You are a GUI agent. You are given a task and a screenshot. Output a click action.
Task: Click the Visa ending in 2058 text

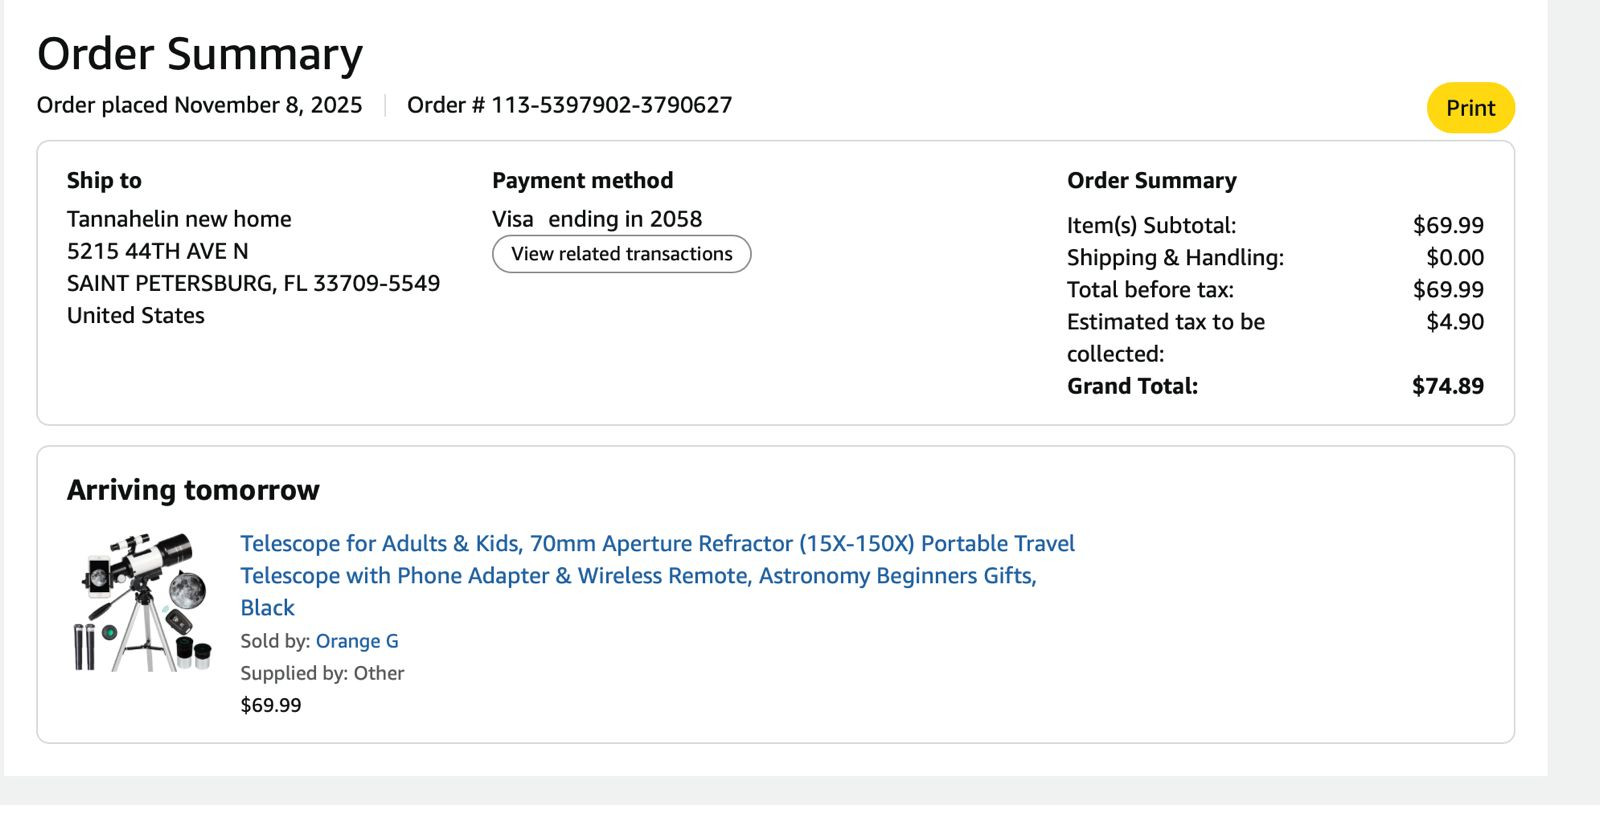(596, 219)
